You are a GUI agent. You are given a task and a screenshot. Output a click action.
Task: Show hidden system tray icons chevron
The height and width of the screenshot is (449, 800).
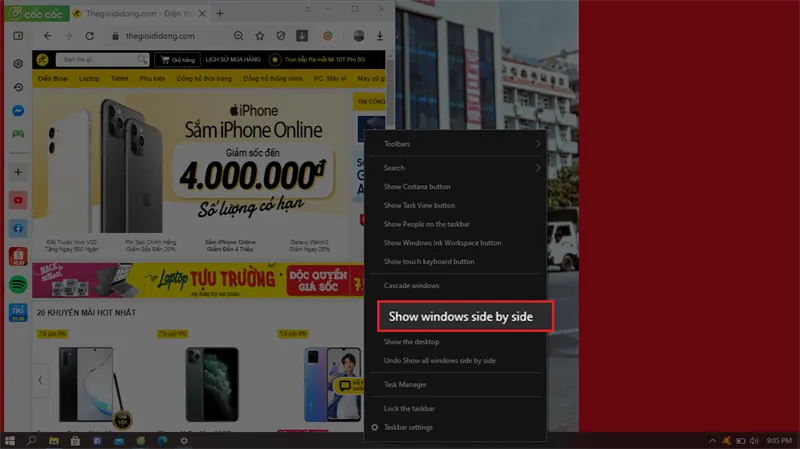pyautogui.click(x=712, y=440)
